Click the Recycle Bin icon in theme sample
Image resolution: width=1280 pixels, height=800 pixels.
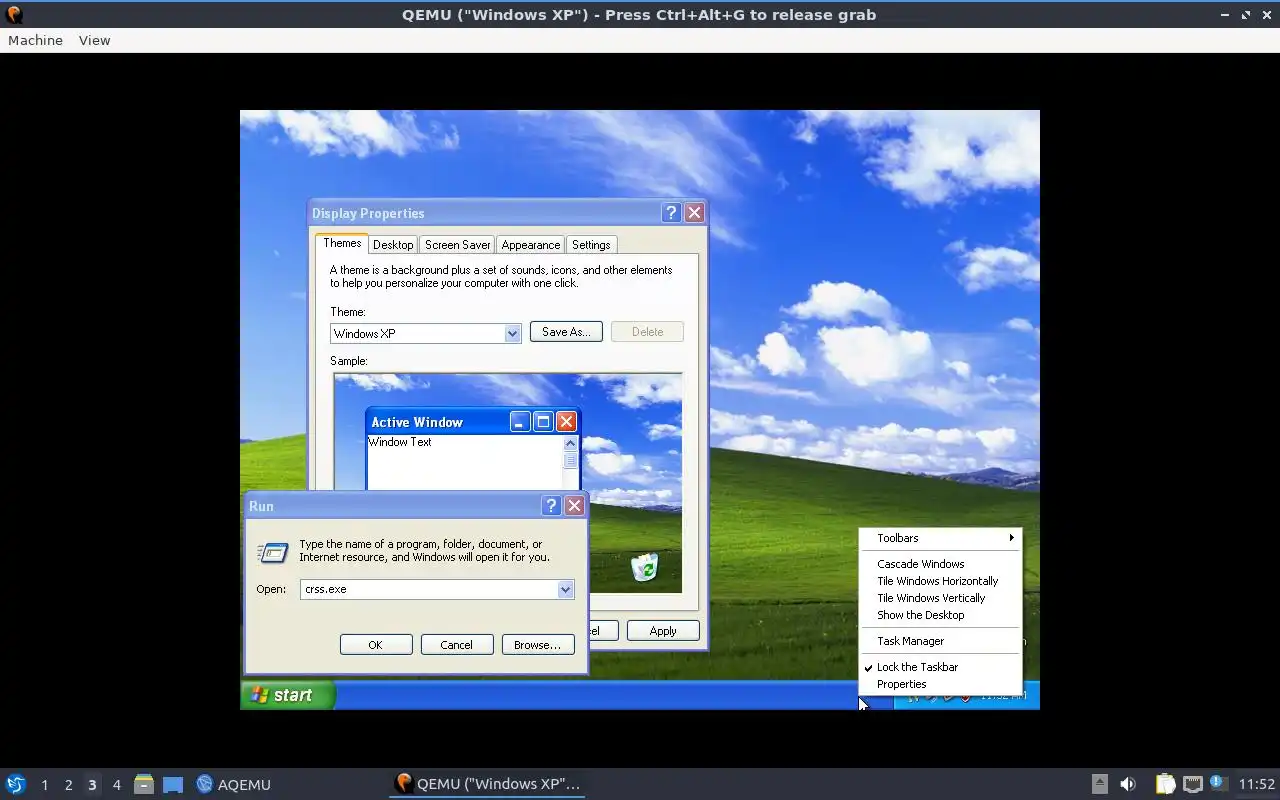coord(646,567)
